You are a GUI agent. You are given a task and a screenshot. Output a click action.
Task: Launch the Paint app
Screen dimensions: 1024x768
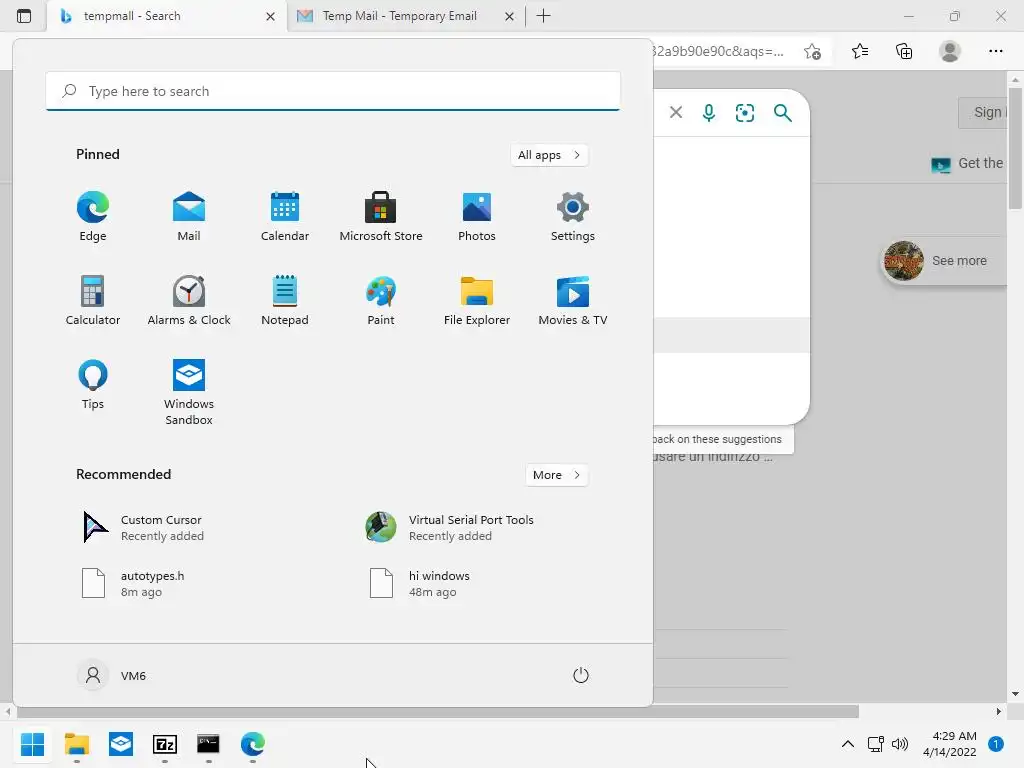click(x=381, y=300)
